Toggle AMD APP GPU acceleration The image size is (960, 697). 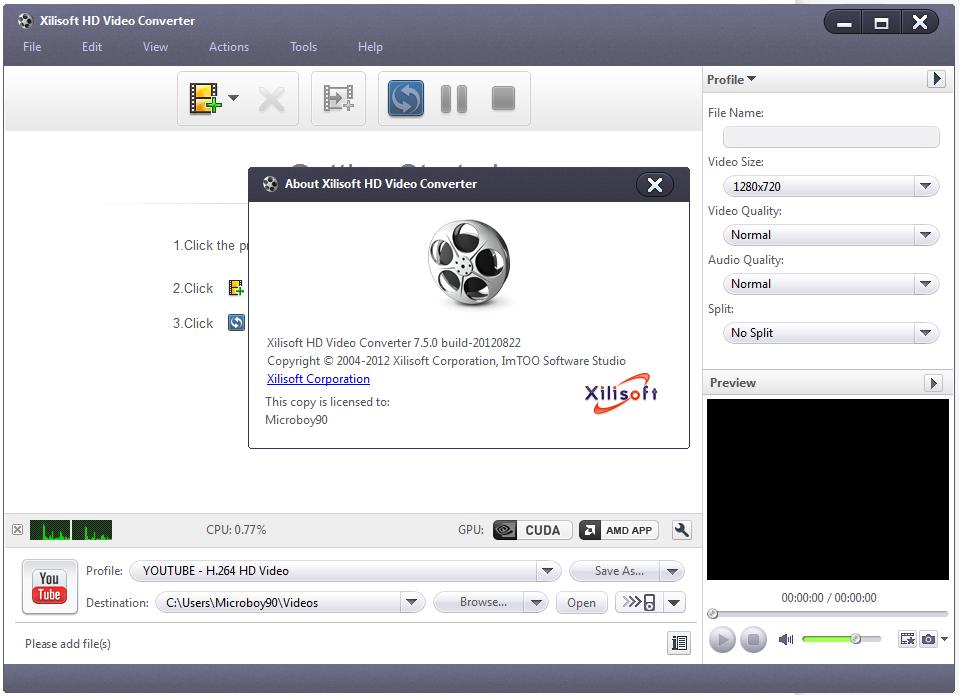pyautogui.click(x=618, y=530)
